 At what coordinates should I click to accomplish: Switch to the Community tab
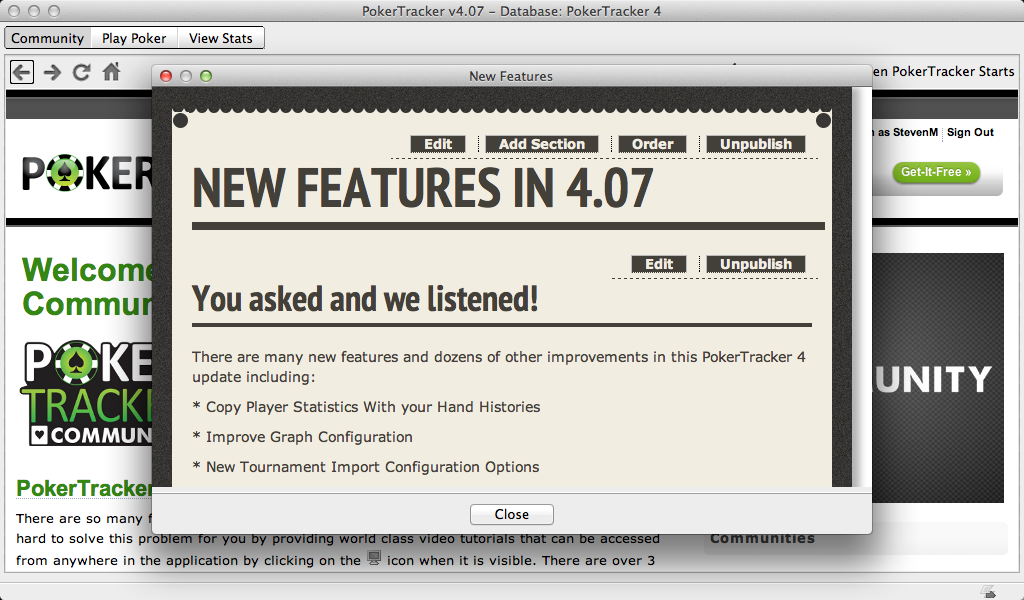[48, 38]
